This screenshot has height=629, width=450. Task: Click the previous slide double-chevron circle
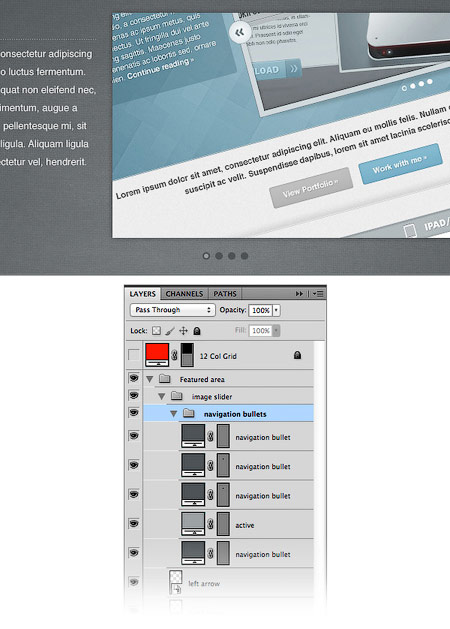[x=240, y=32]
